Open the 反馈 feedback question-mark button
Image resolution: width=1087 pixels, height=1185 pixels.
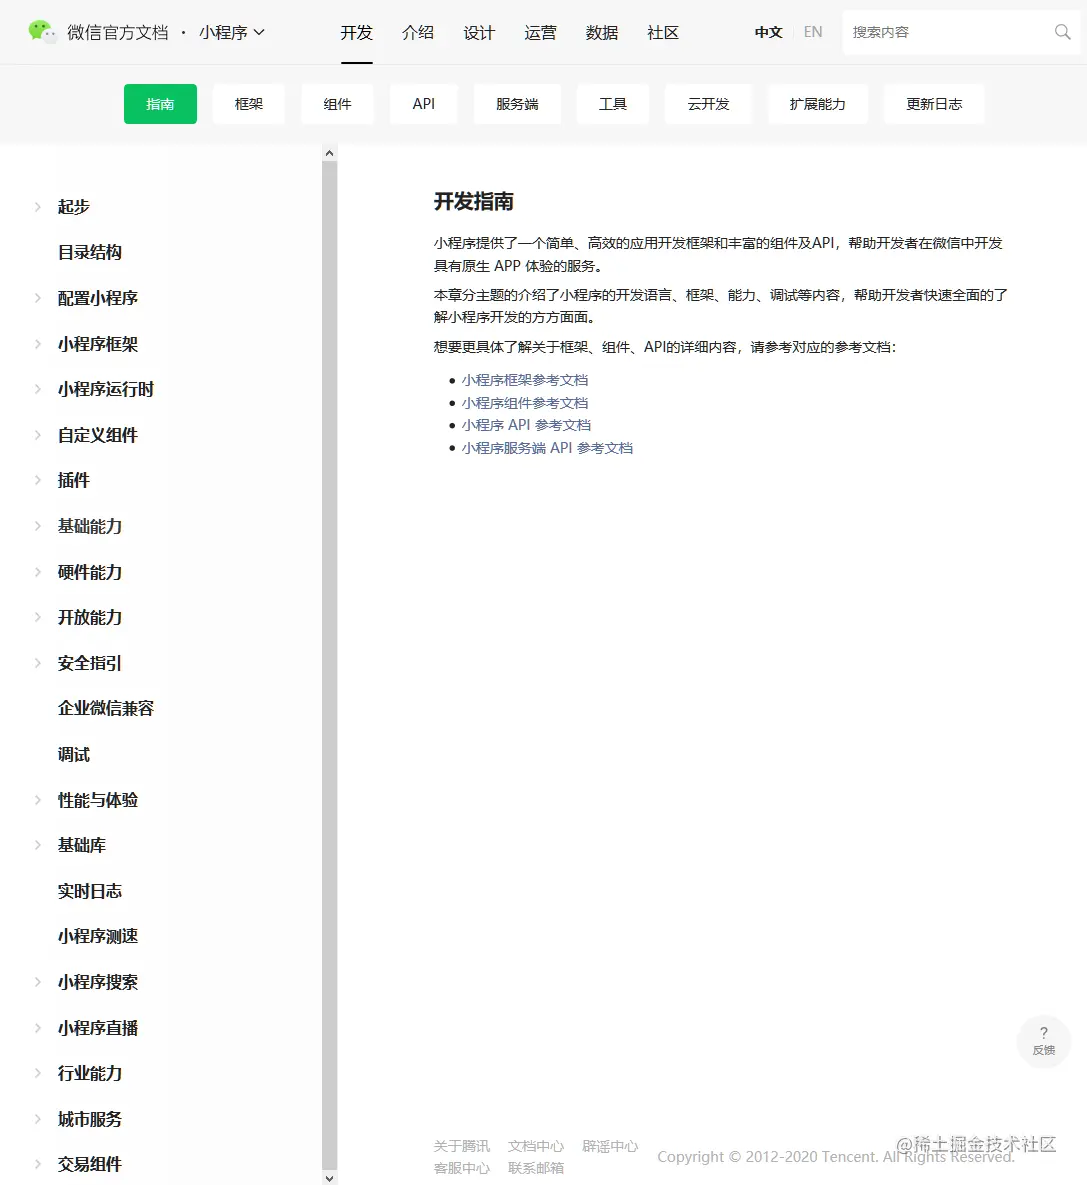(x=1043, y=1041)
